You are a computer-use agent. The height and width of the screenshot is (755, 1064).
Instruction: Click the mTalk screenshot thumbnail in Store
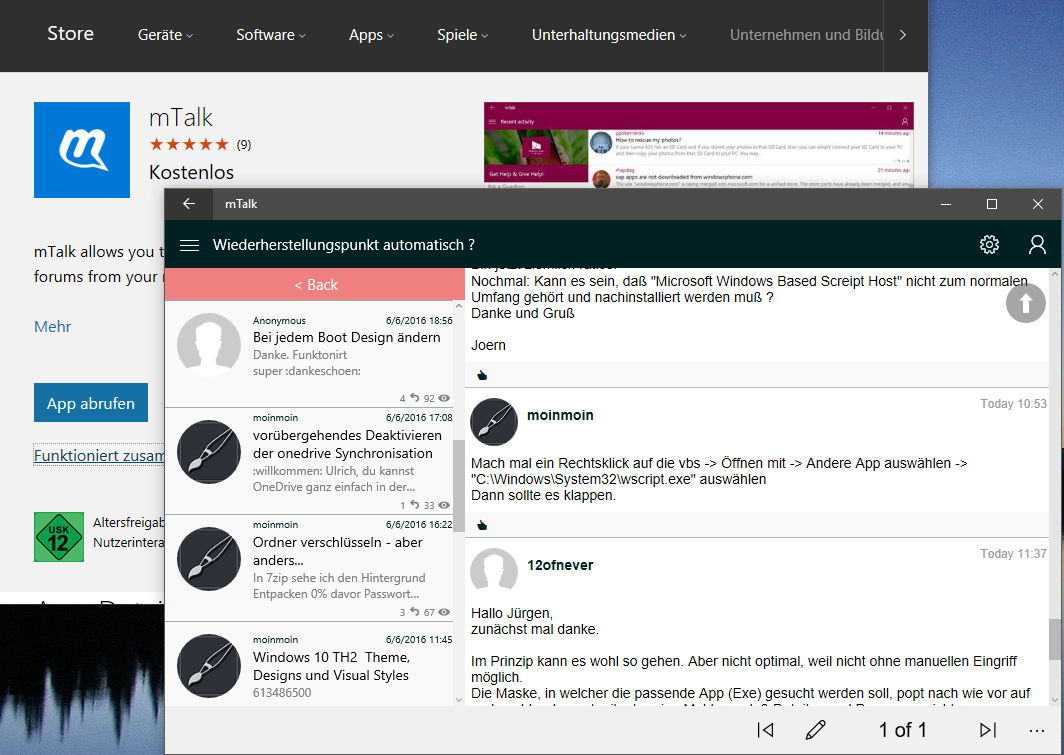click(698, 145)
